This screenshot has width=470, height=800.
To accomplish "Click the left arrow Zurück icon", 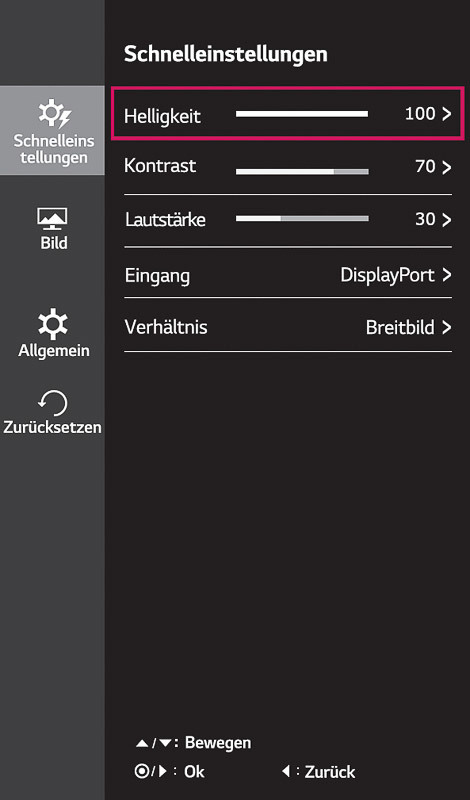I will click(x=286, y=771).
